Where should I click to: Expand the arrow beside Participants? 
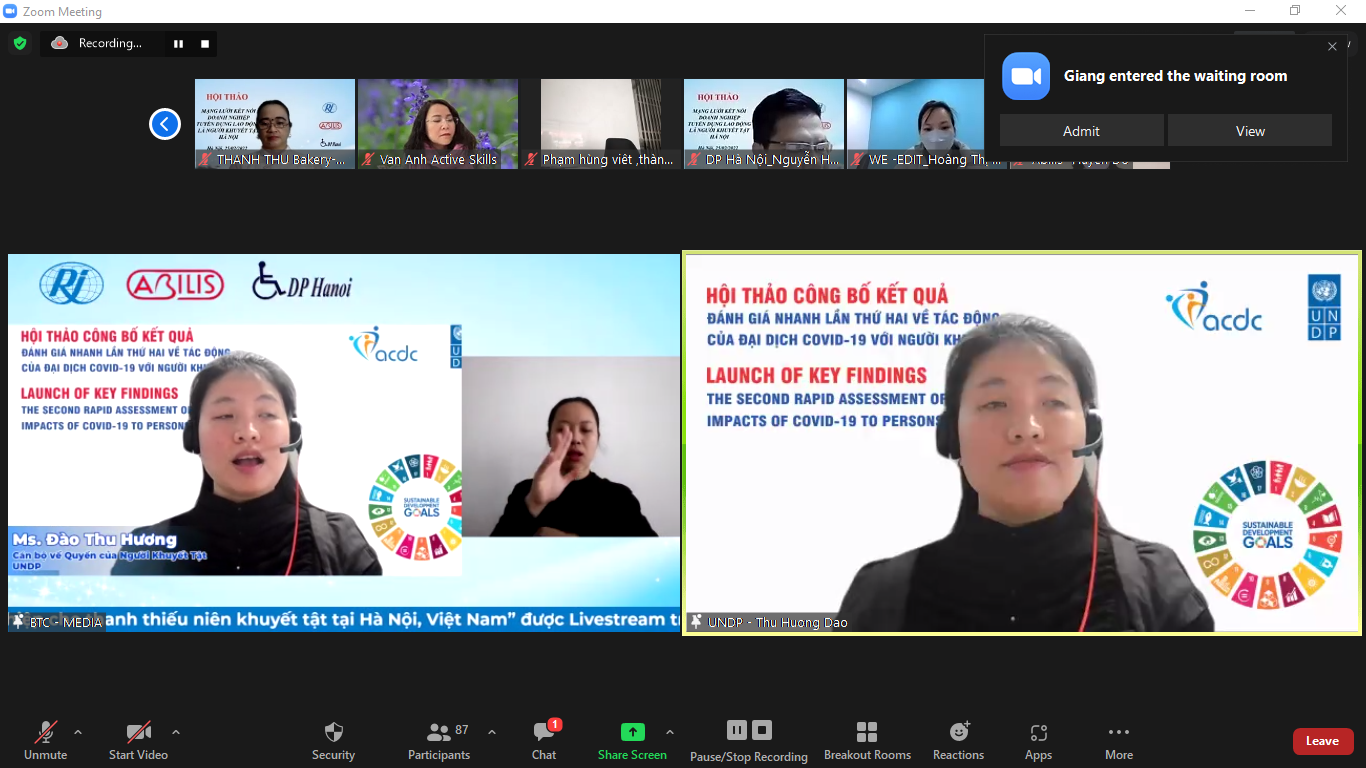click(492, 732)
